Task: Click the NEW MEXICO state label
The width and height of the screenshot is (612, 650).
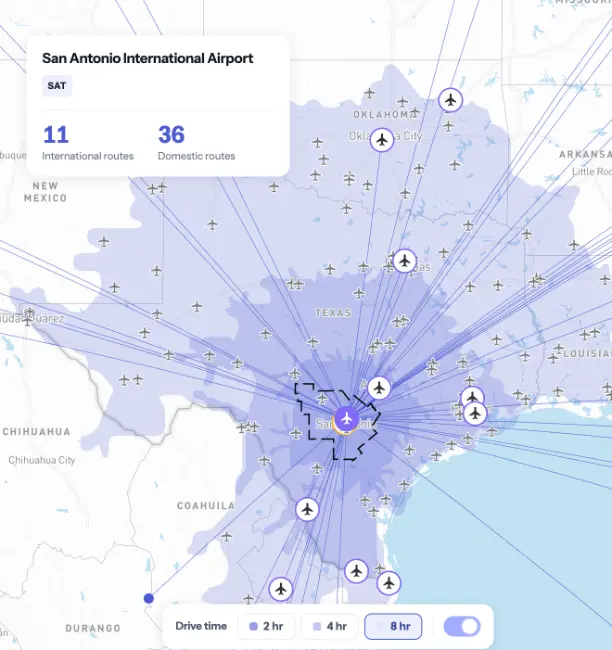Action: point(46,192)
